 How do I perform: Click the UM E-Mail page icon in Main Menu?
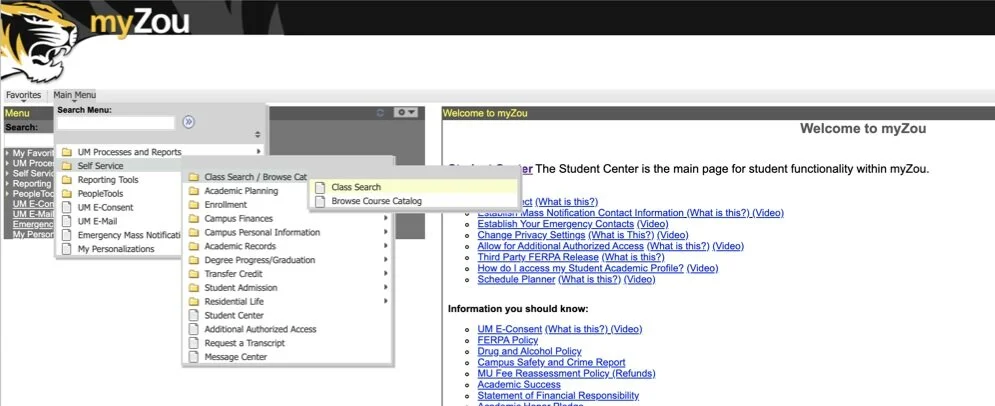pyautogui.click(x=67, y=221)
